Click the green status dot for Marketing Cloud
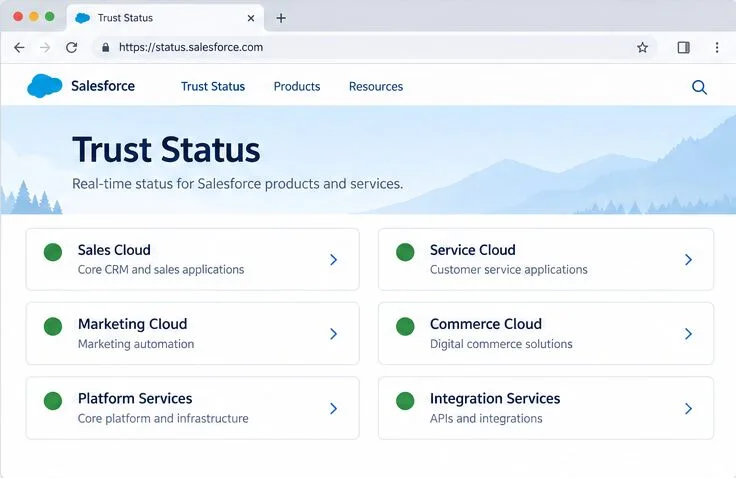The width and height of the screenshot is (736, 478). tap(53, 326)
